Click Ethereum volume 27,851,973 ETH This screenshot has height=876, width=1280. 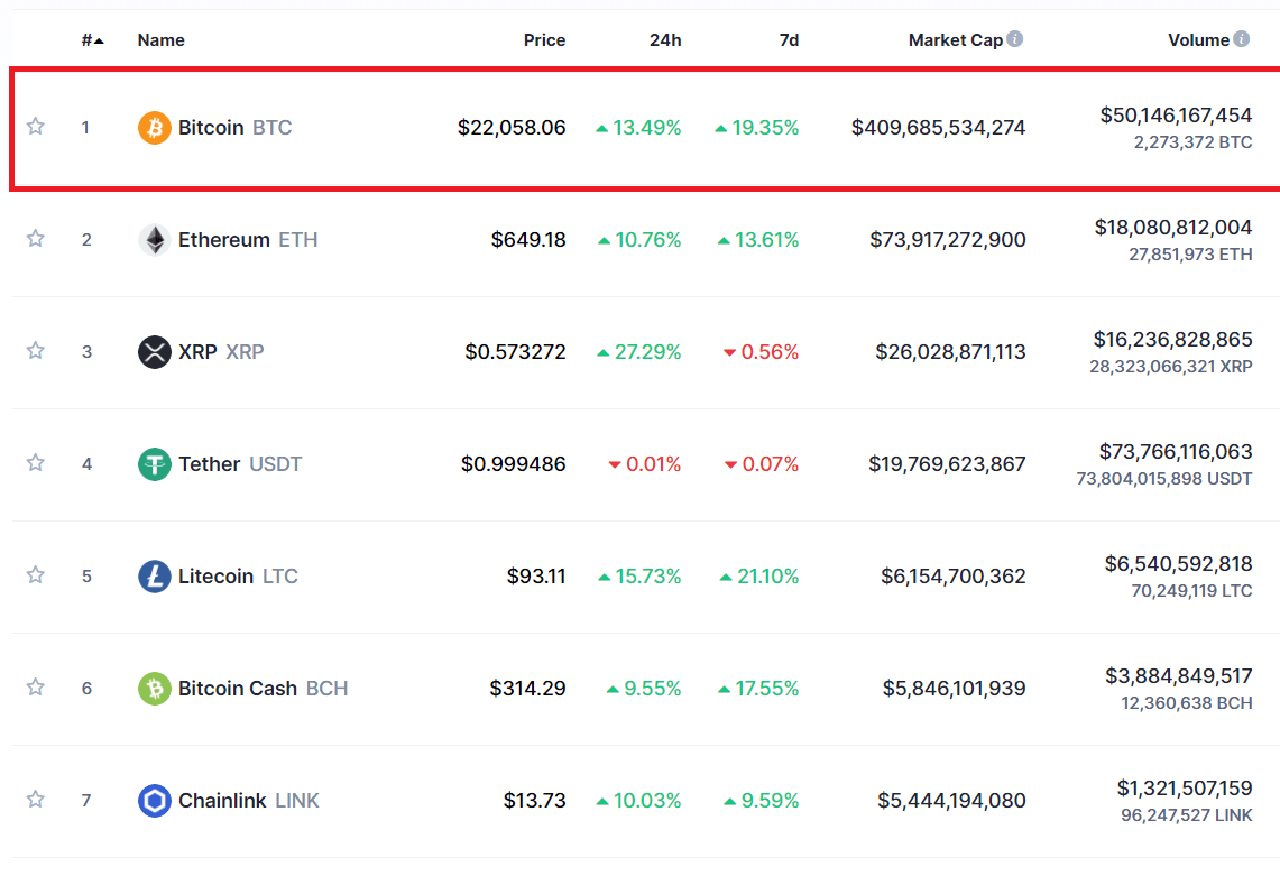[x=1190, y=254]
